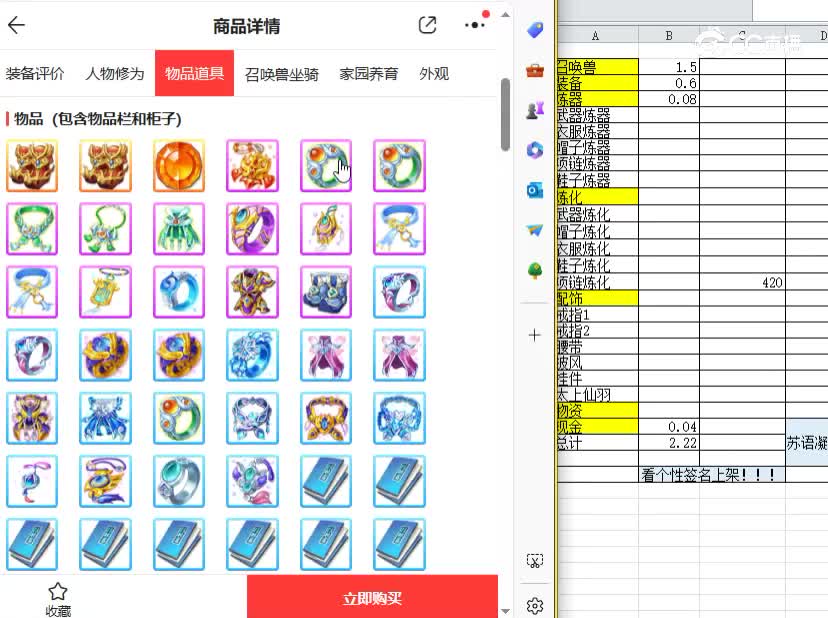Select the green cloak item
Screen dimensions: 828x618
click(179, 229)
